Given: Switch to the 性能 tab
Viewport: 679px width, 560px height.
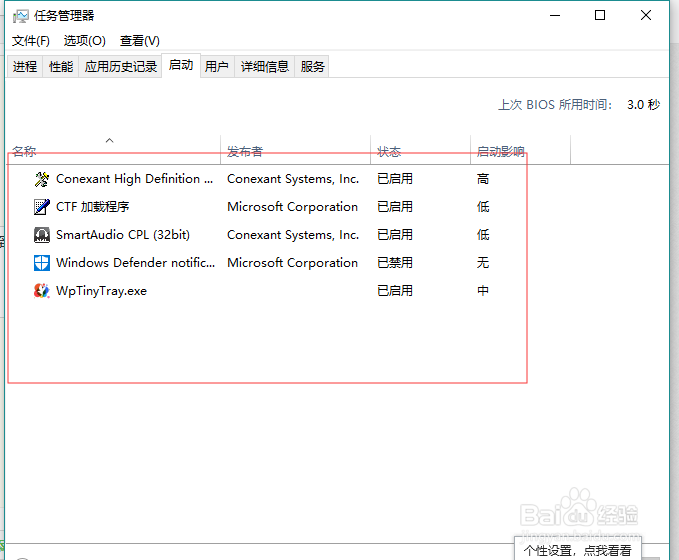Looking at the screenshot, I should pos(61,67).
